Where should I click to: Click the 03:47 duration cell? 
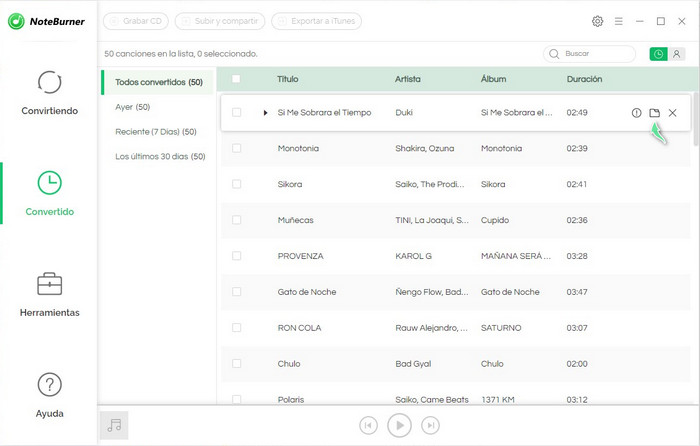577,292
